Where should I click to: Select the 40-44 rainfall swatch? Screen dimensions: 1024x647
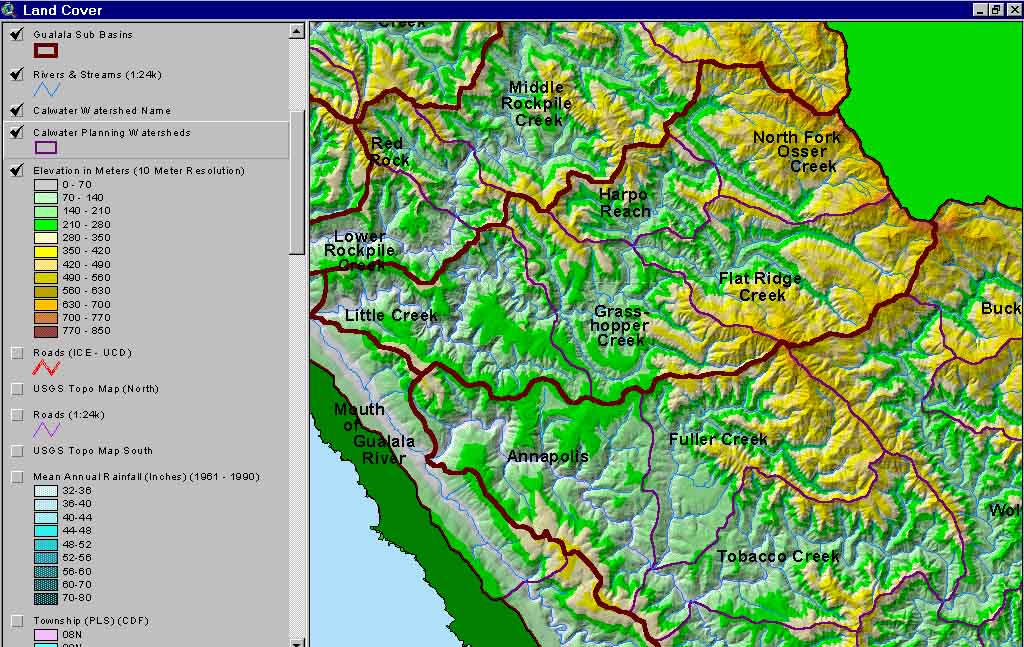click(x=46, y=518)
